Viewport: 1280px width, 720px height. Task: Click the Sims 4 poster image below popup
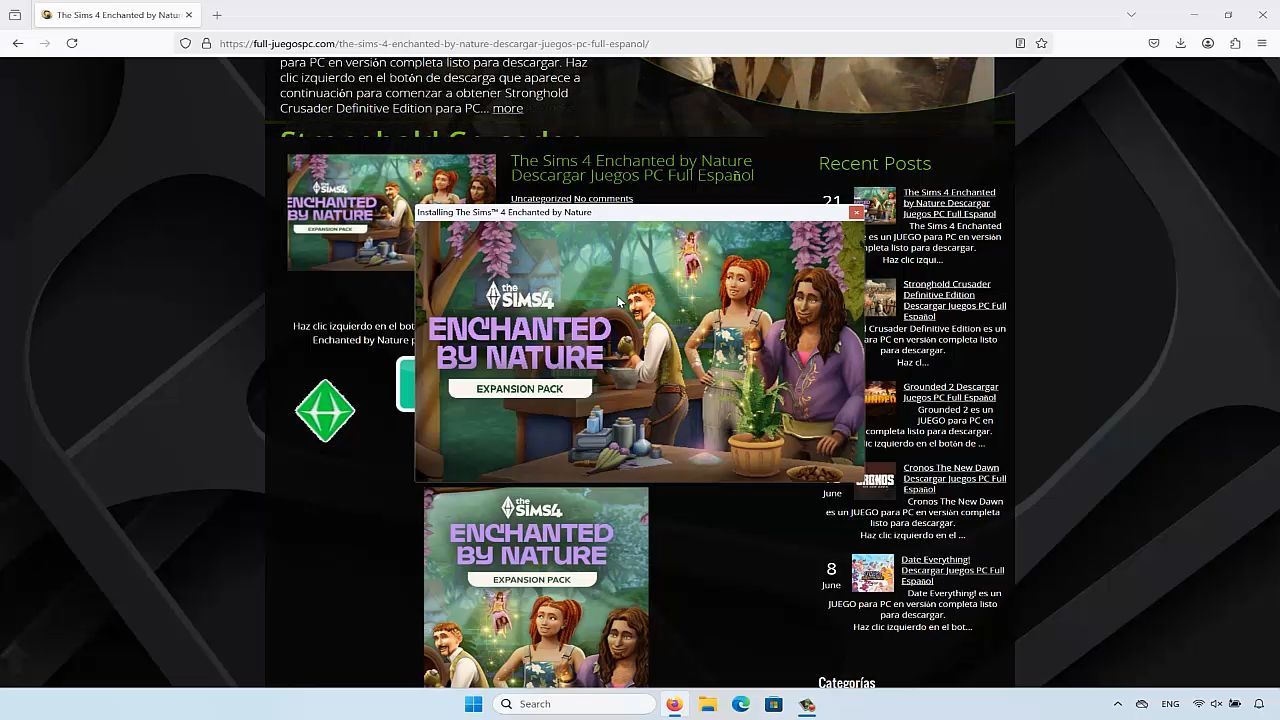[536, 587]
